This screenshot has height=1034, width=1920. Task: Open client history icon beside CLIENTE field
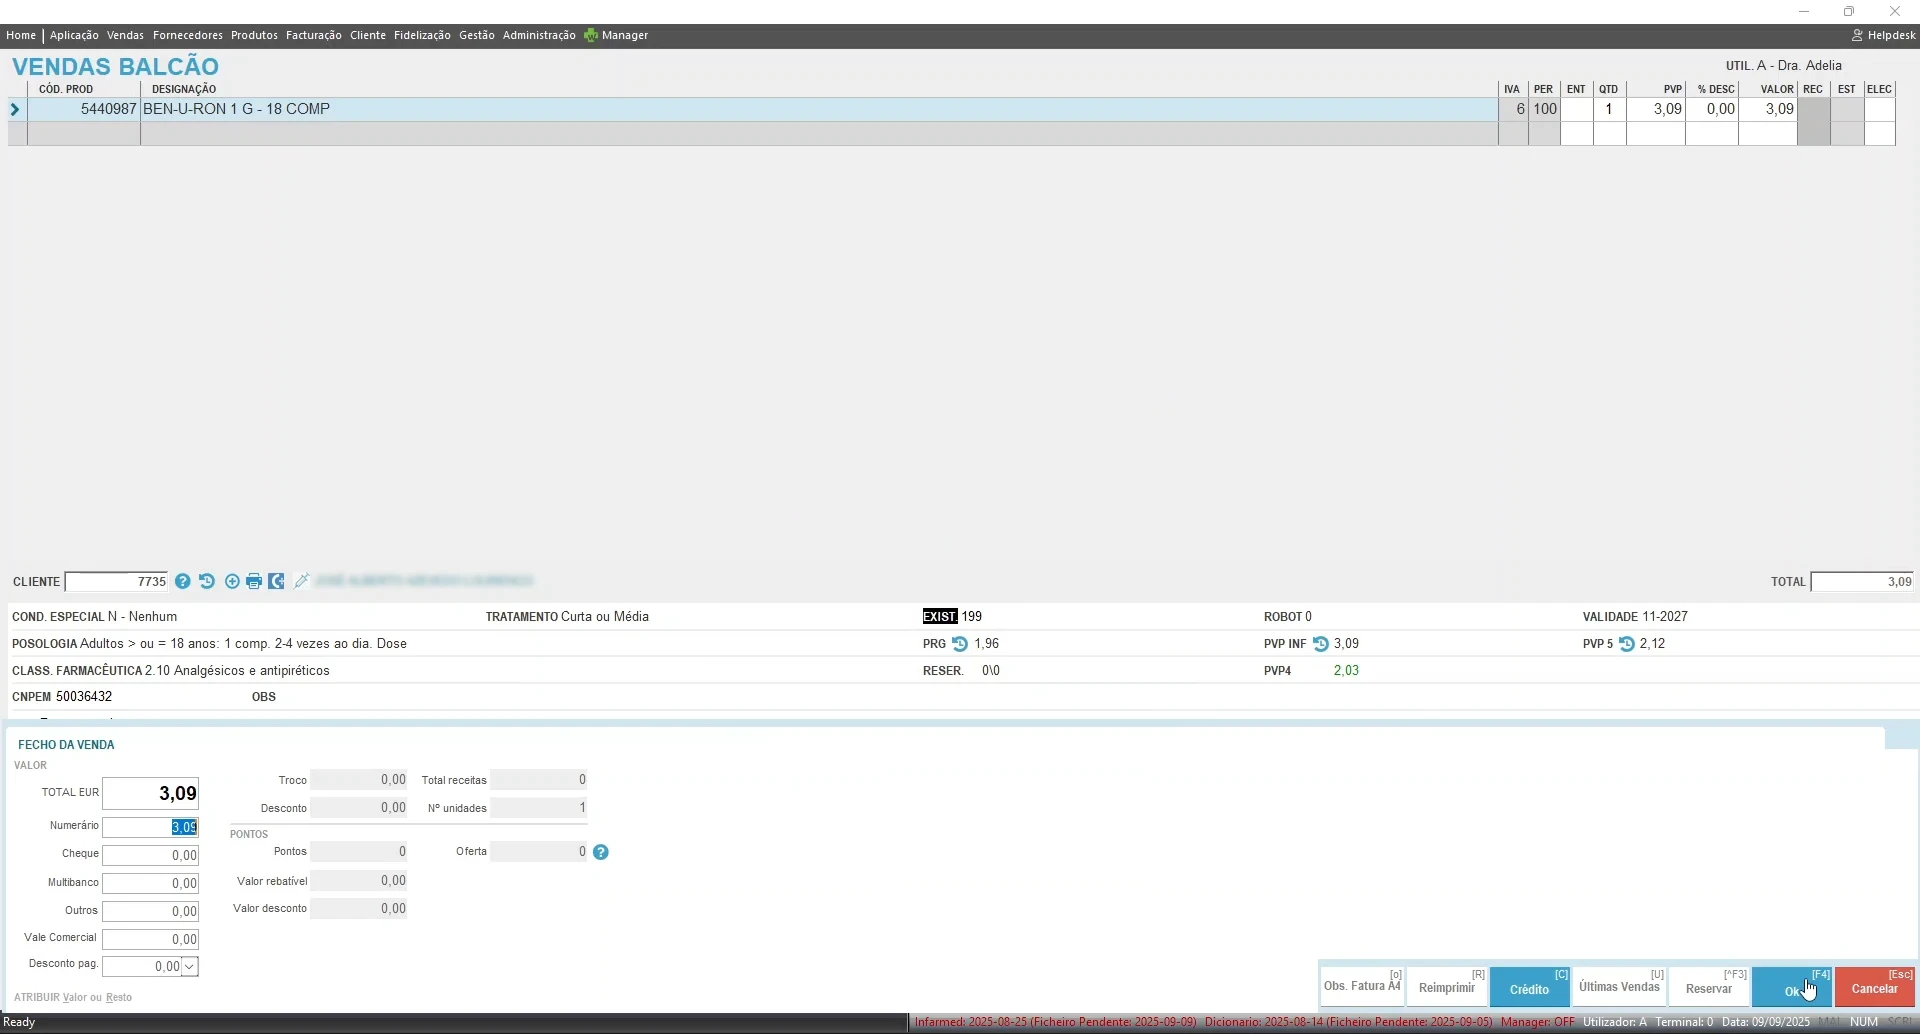coord(207,581)
